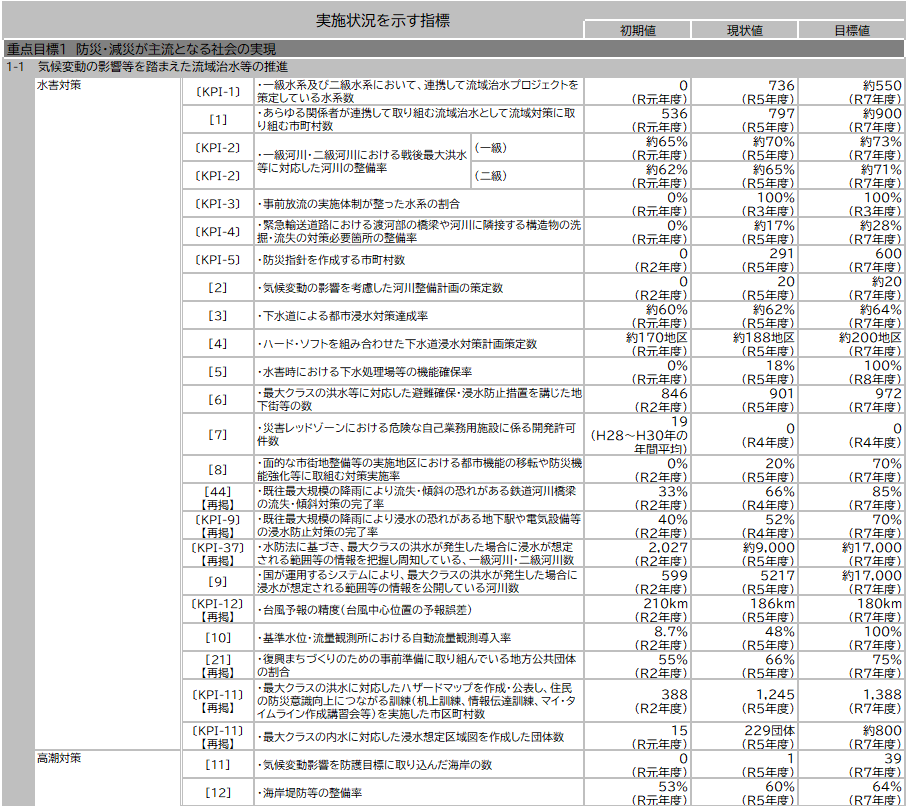Click the 5217 current value cell
Viewport: 908px width, 806px height.
[744, 581]
